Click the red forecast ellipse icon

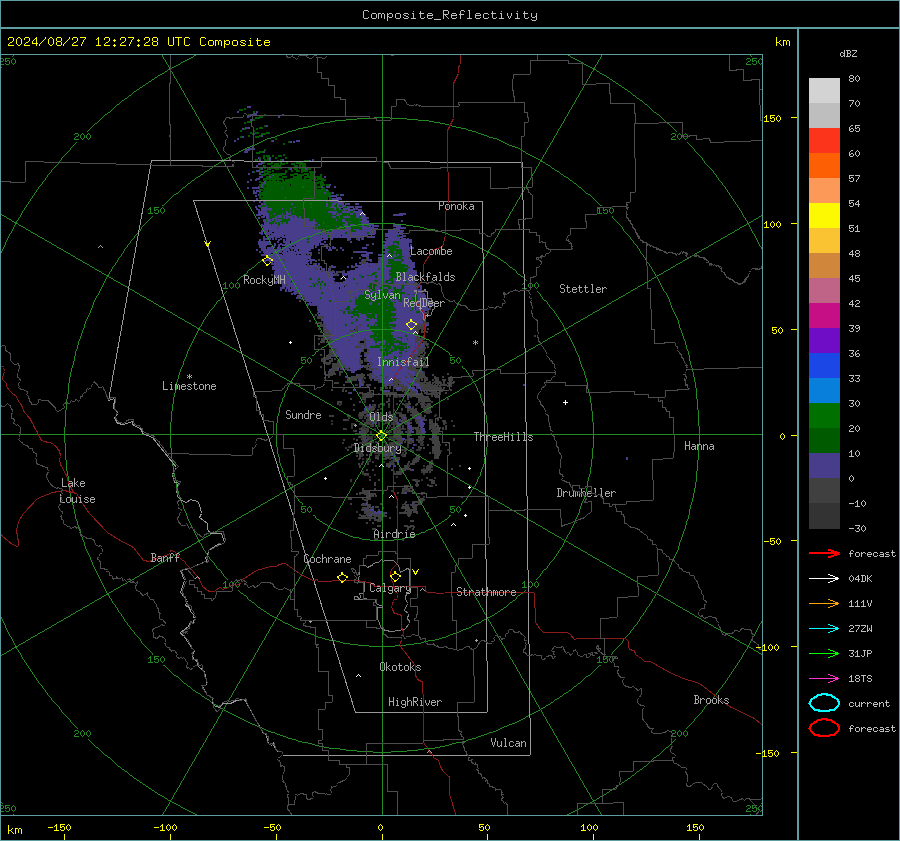point(824,728)
